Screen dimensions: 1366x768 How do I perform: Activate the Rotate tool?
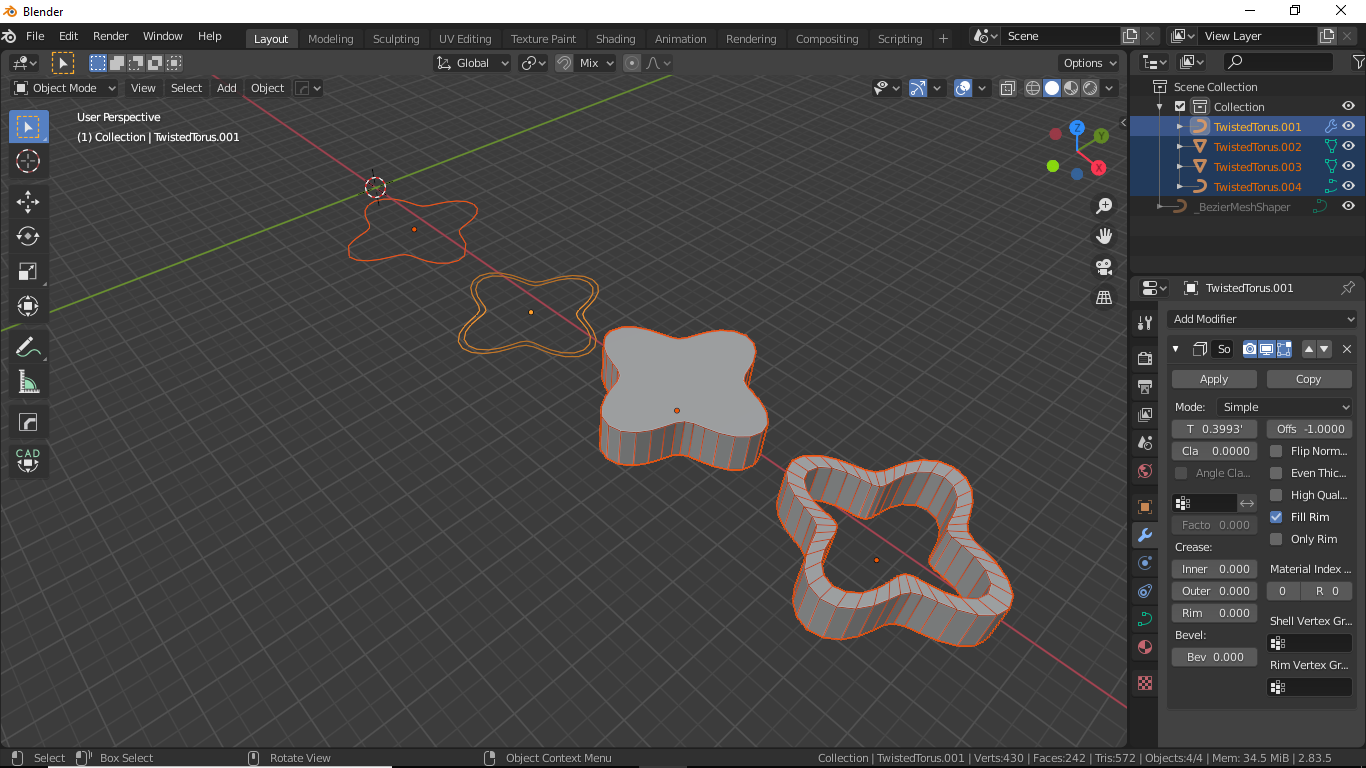28,236
